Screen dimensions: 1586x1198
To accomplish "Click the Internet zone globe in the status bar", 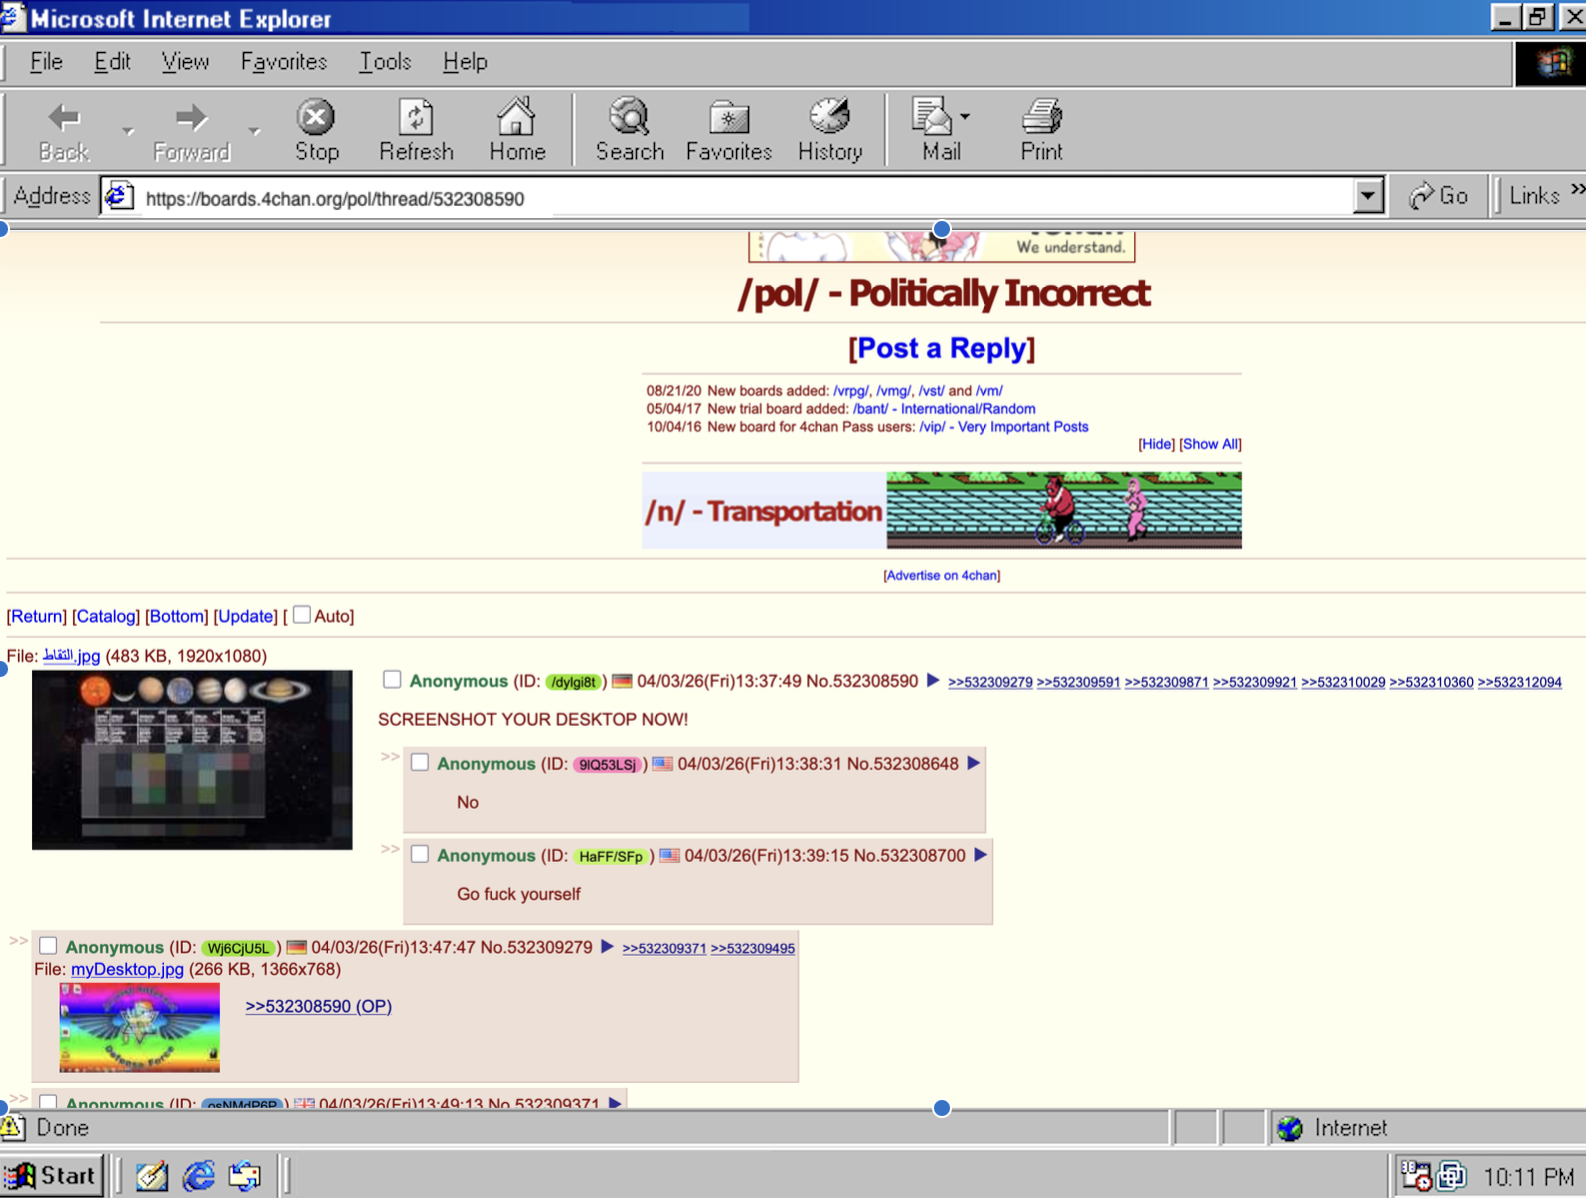I will point(1290,1128).
